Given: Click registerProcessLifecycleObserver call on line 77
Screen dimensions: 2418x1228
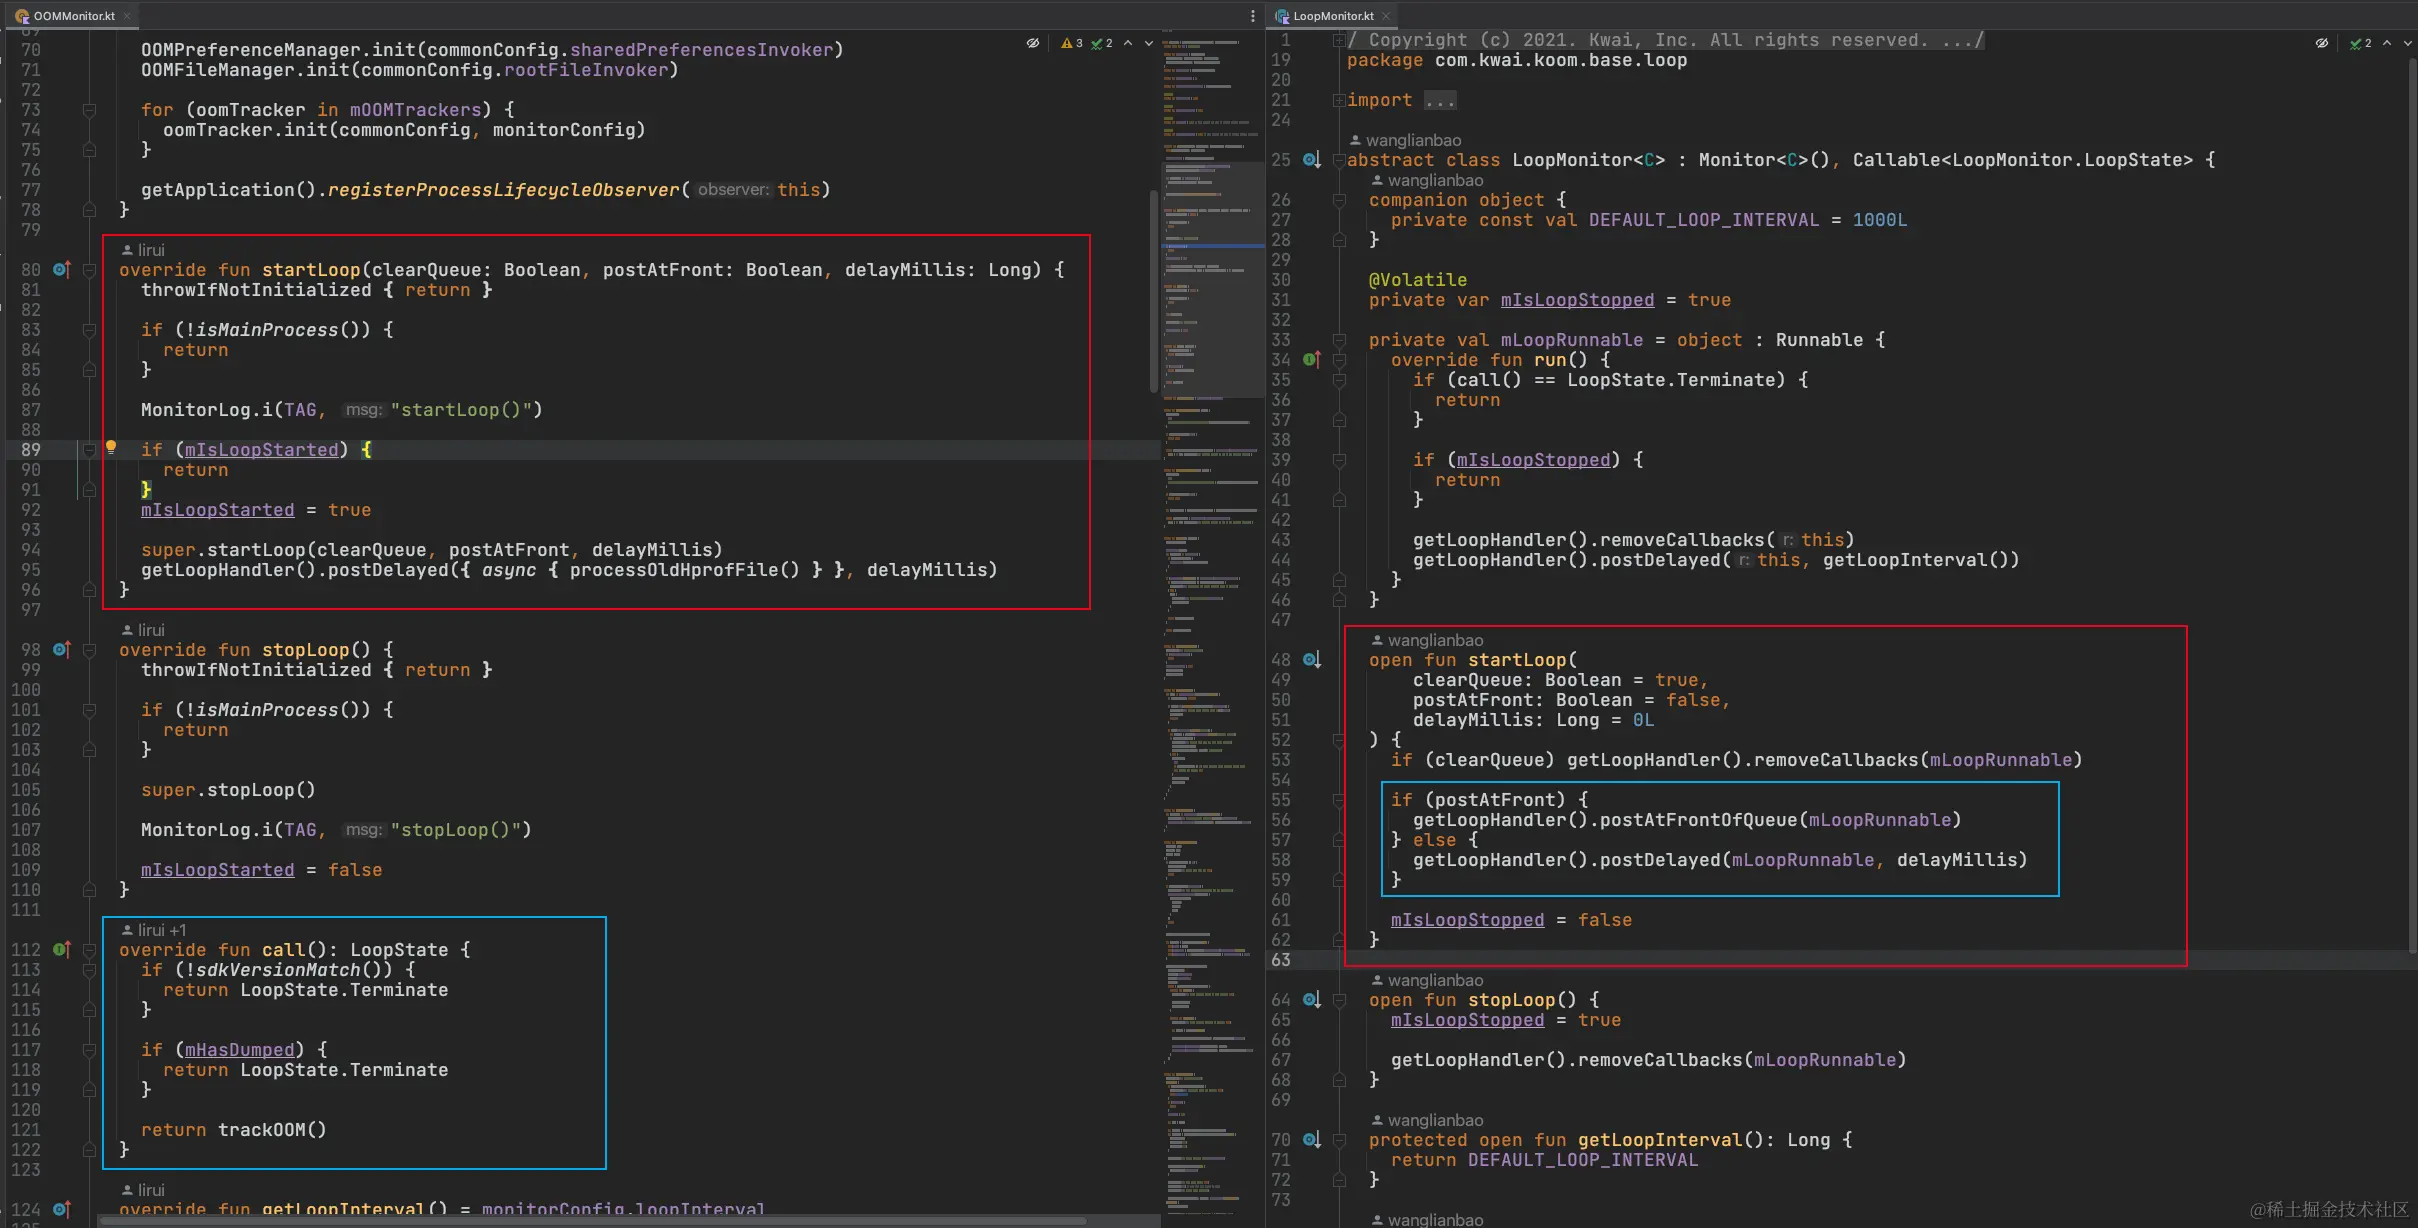Looking at the screenshot, I should click(503, 190).
